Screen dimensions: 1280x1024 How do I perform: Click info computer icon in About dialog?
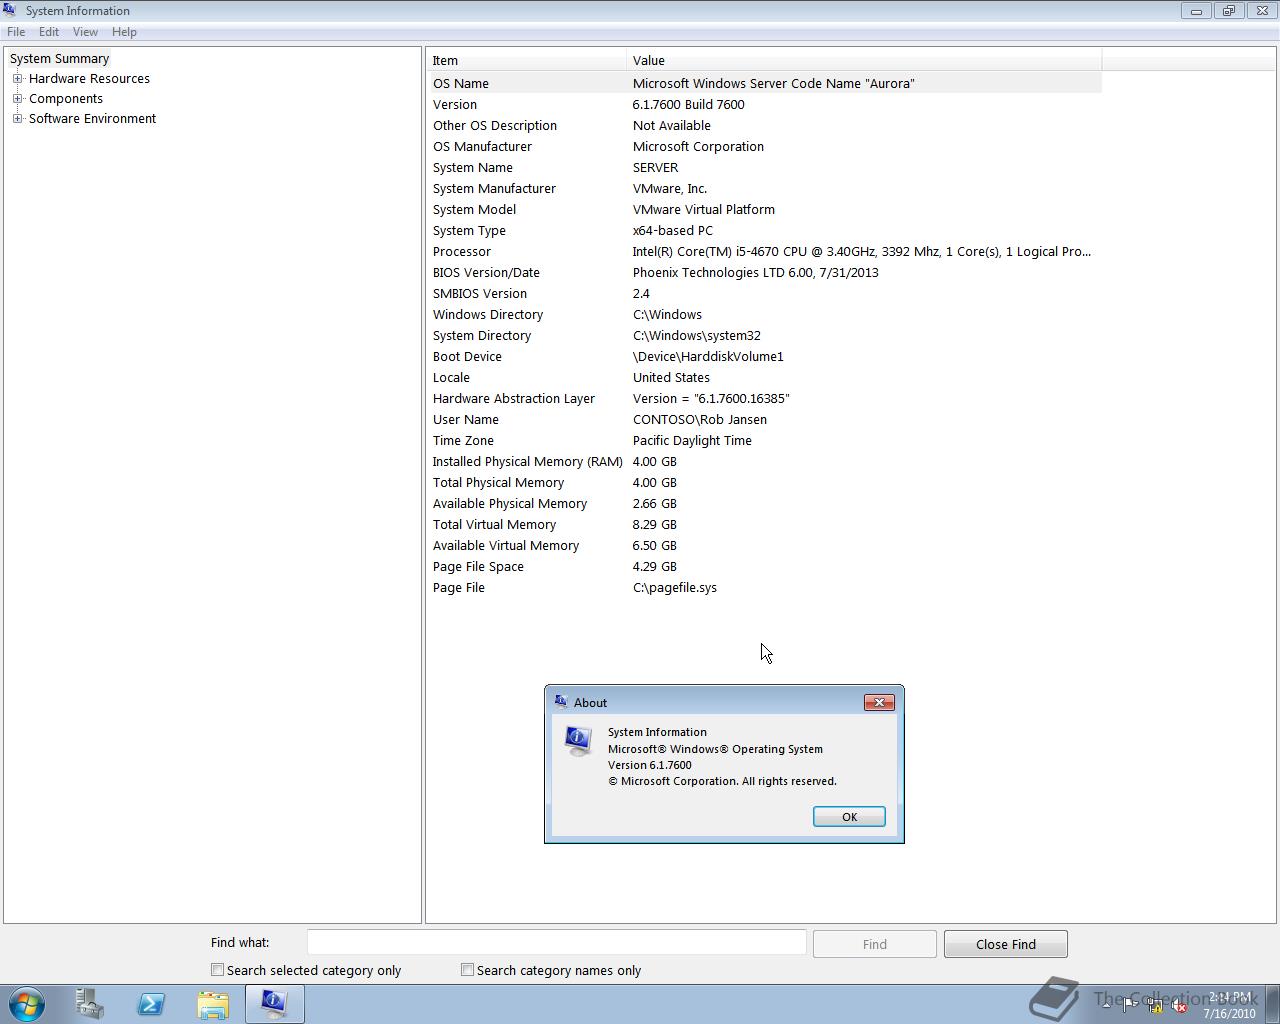[x=578, y=741]
